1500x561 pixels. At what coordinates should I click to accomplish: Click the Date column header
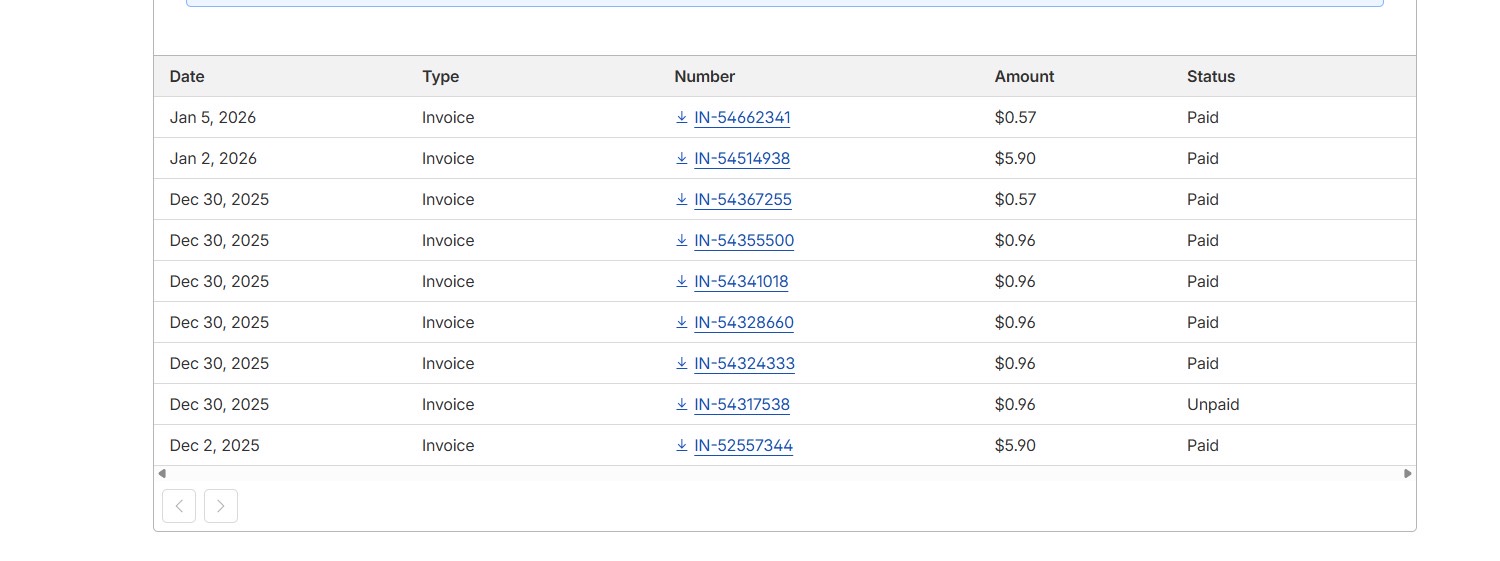pos(187,77)
